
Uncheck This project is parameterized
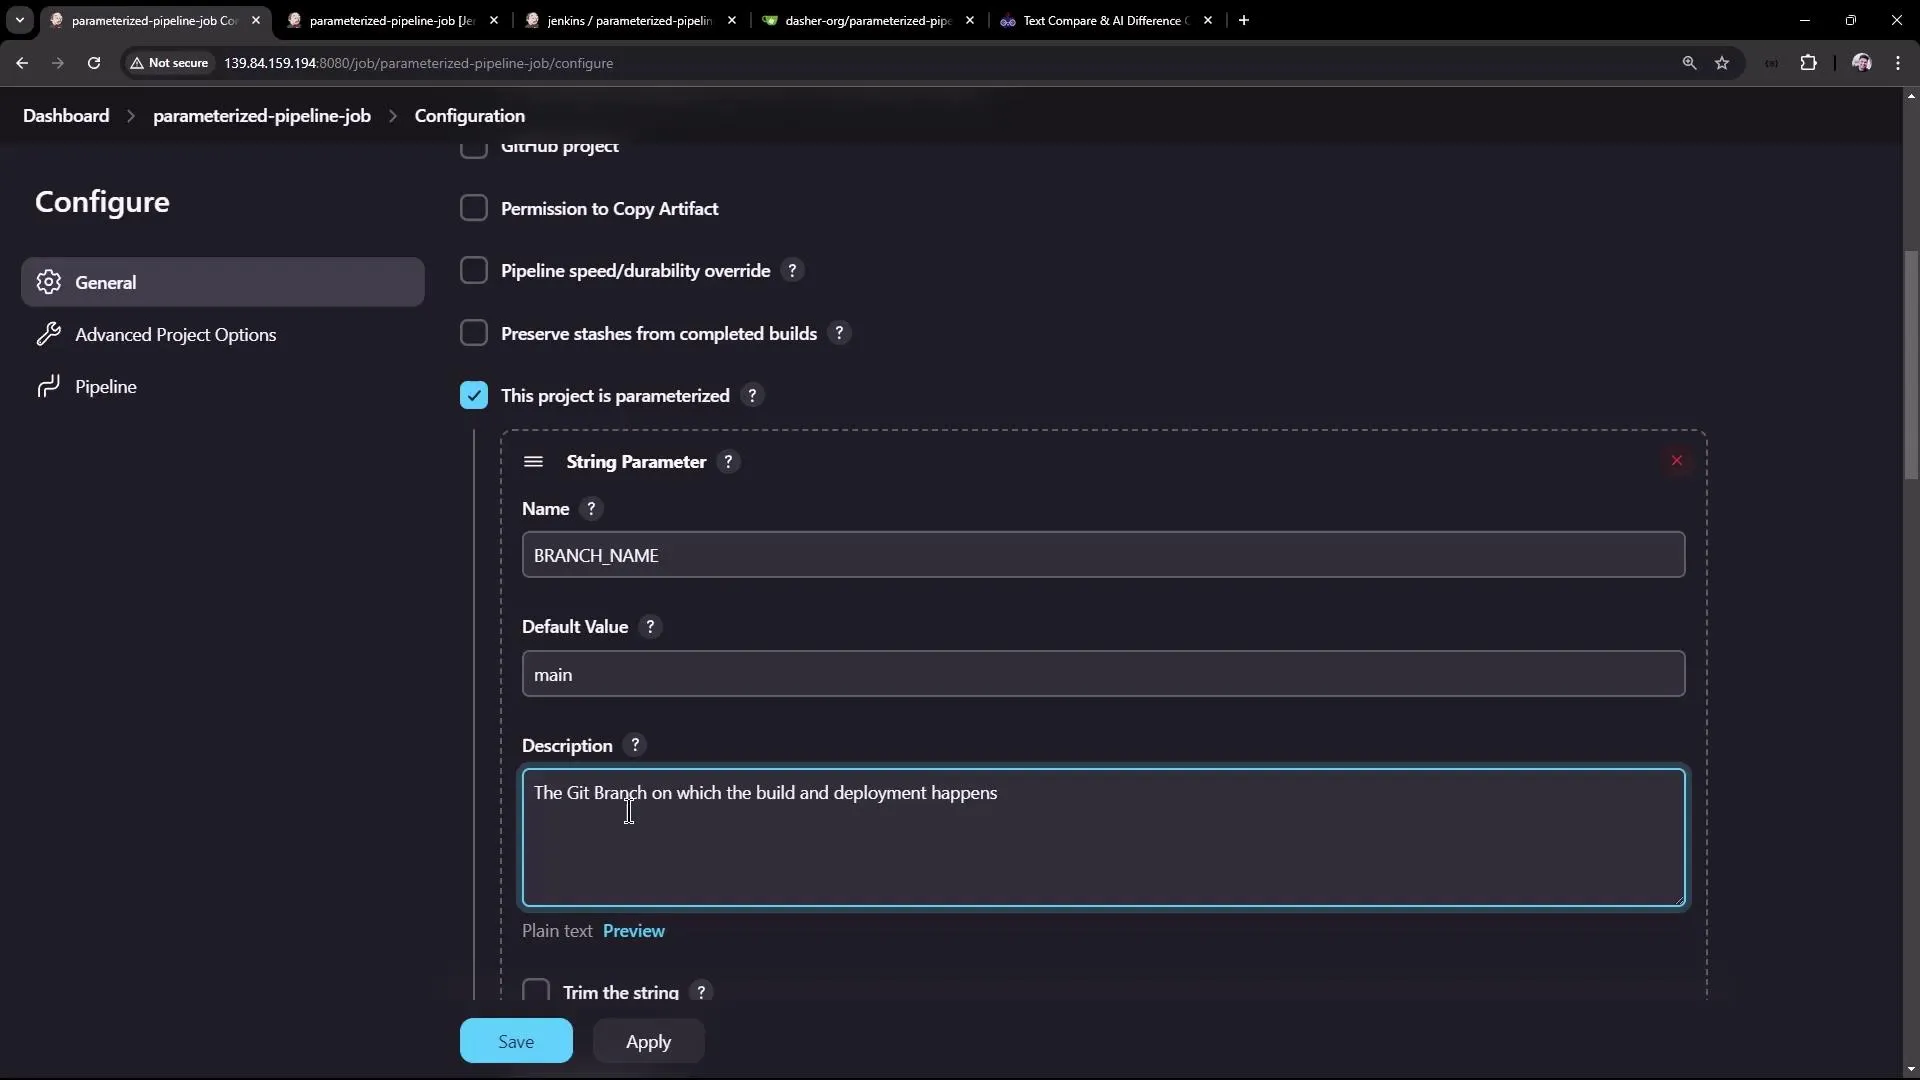[474, 394]
